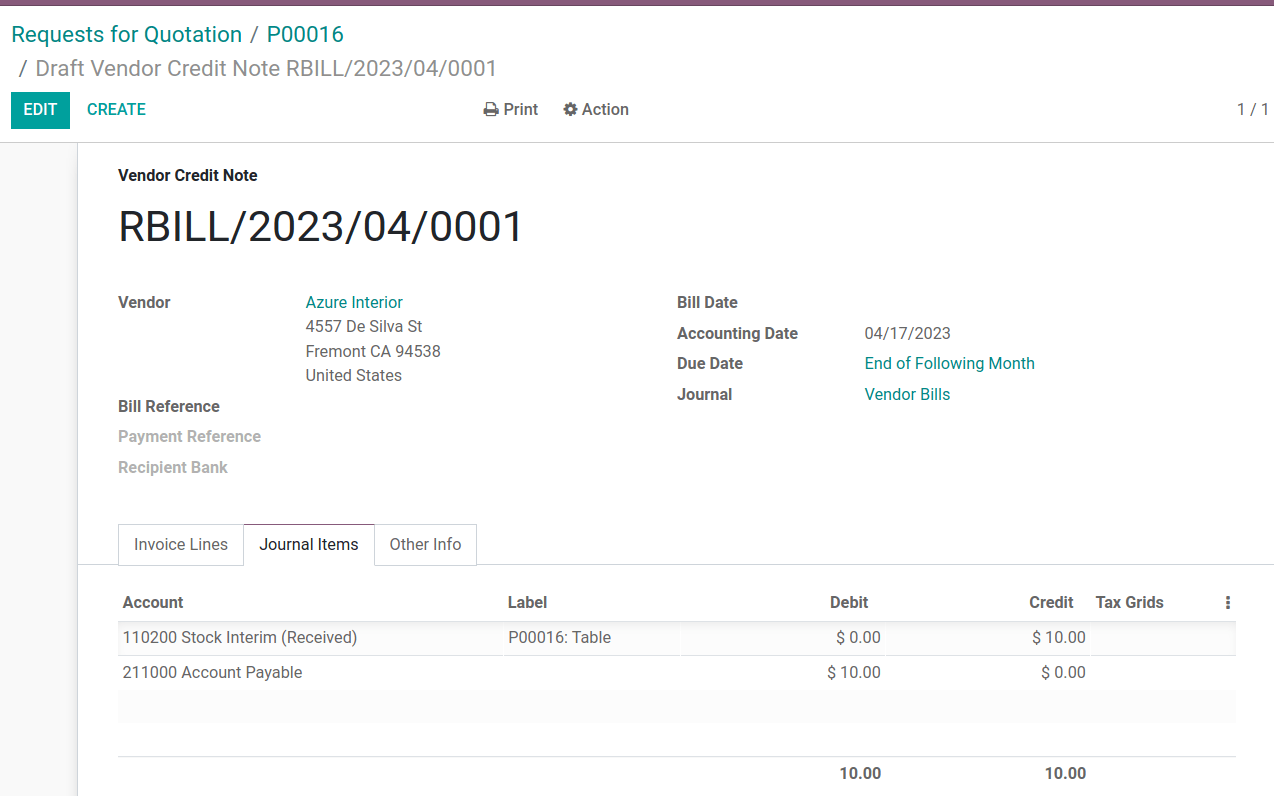Click the 1 / 1 pager indicator
Screen dimensions: 1274x796
[x=1252, y=110]
